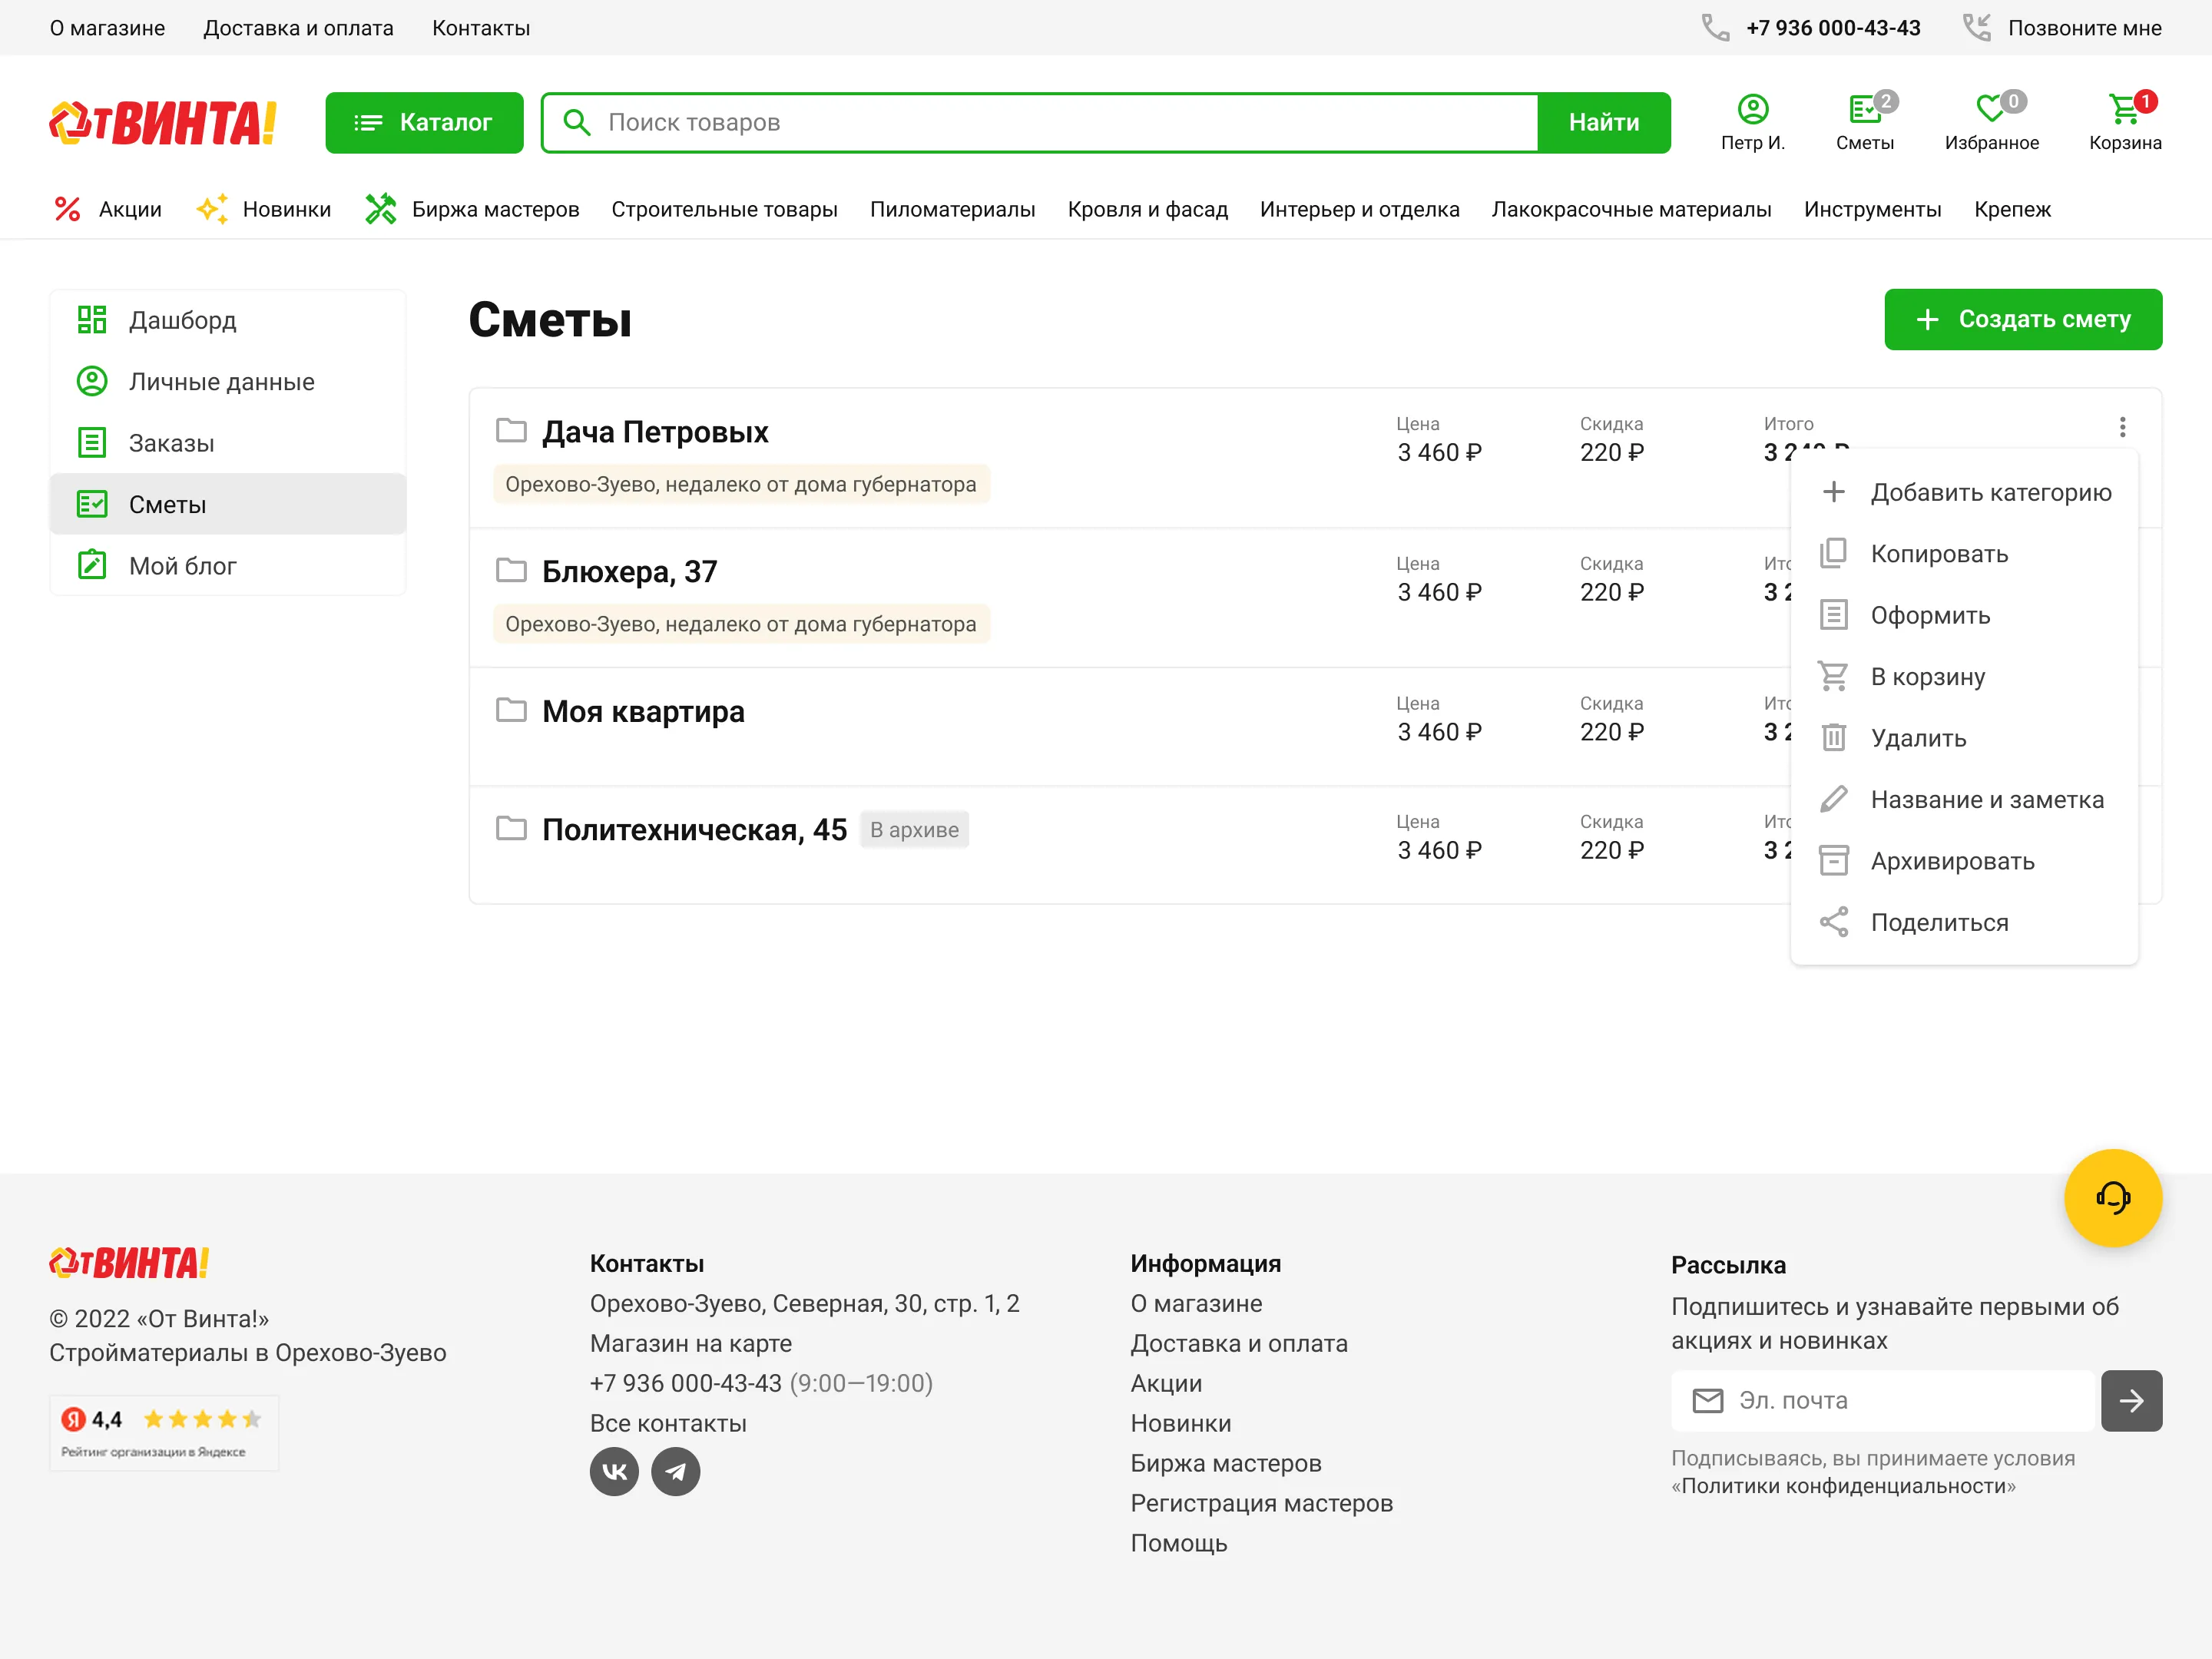This screenshot has width=2212, height=1659.
Task: Open the Telegram icon in the footer
Action: (676, 1471)
